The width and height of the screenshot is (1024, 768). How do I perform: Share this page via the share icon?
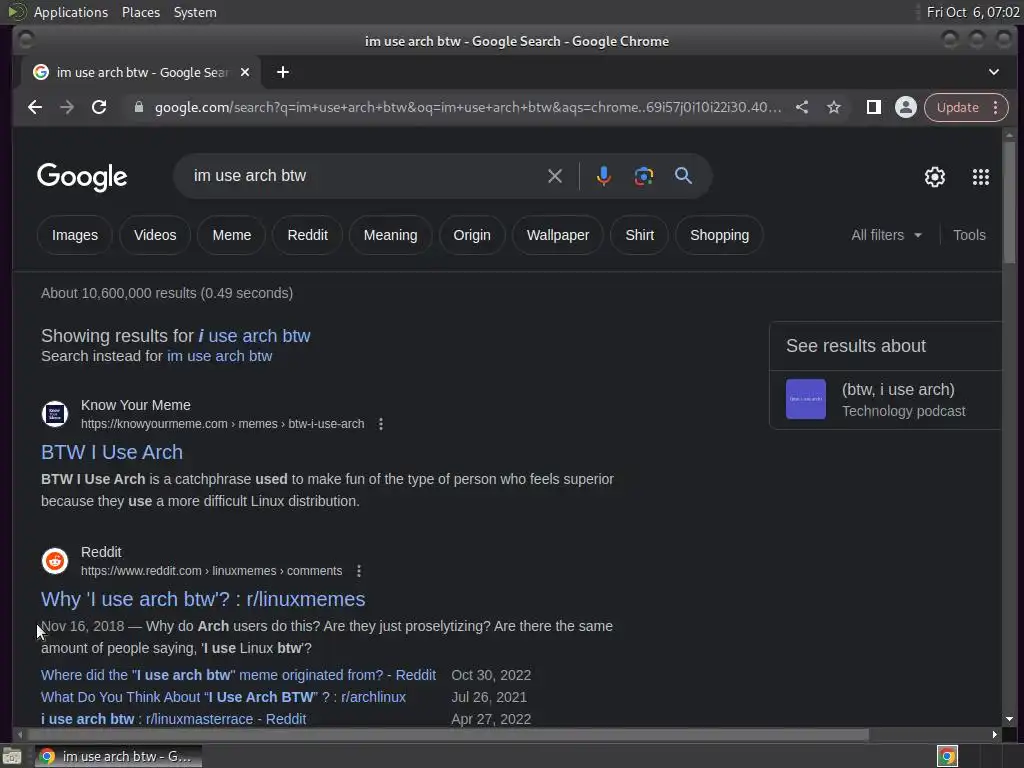[802, 107]
